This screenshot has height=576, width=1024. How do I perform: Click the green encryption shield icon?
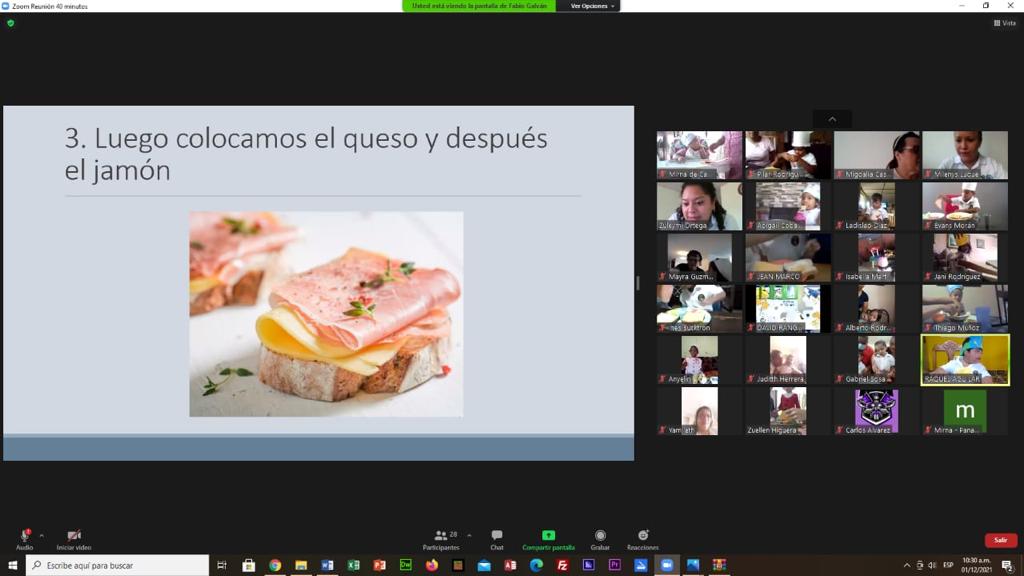pos(10,23)
